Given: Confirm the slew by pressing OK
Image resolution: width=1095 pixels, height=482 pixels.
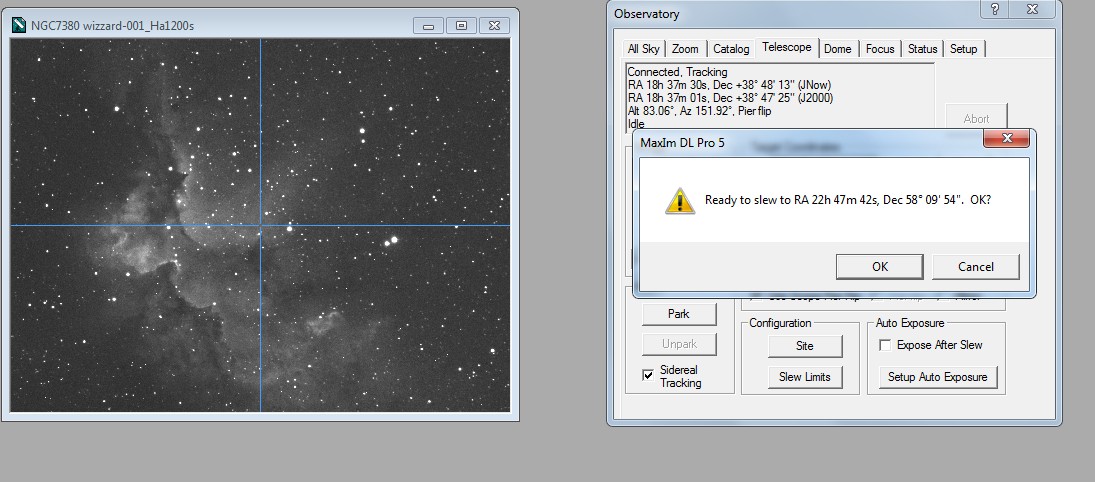Looking at the screenshot, I should (879, 267).
